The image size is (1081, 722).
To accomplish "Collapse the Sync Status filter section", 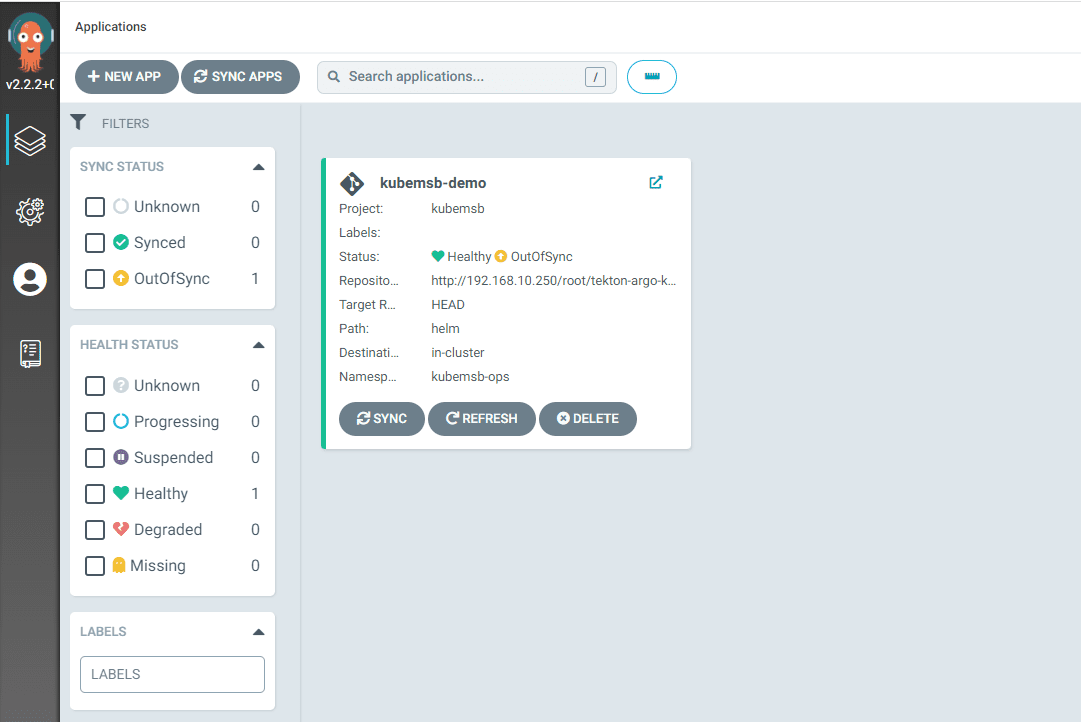I will point(259,167).
